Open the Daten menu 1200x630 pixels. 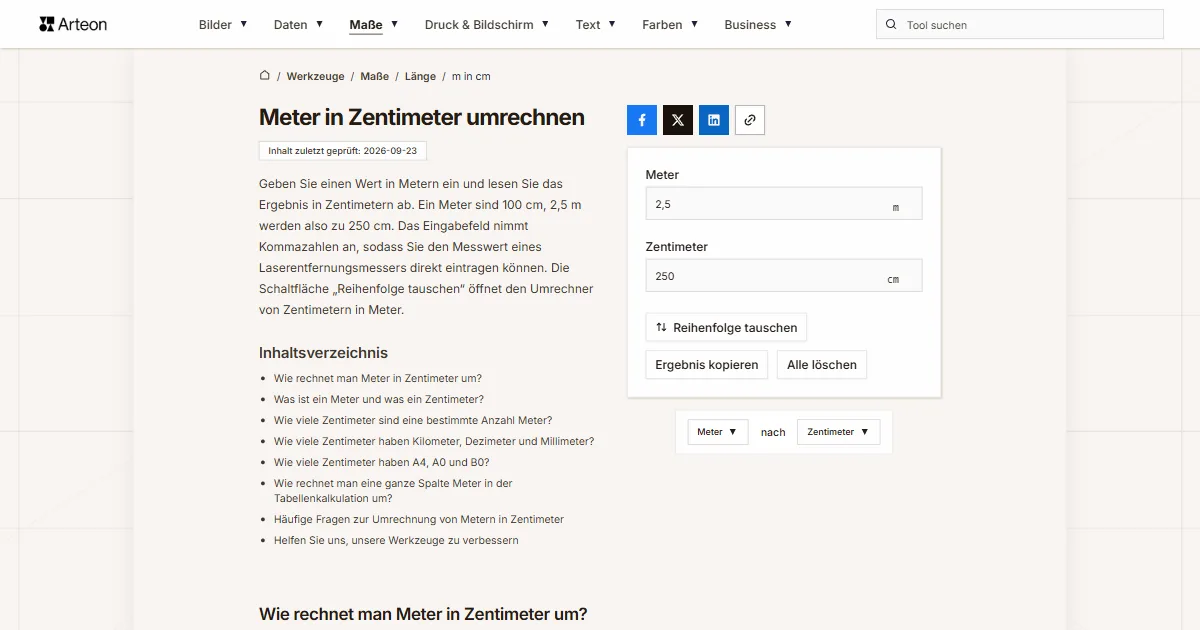point(298,24)
